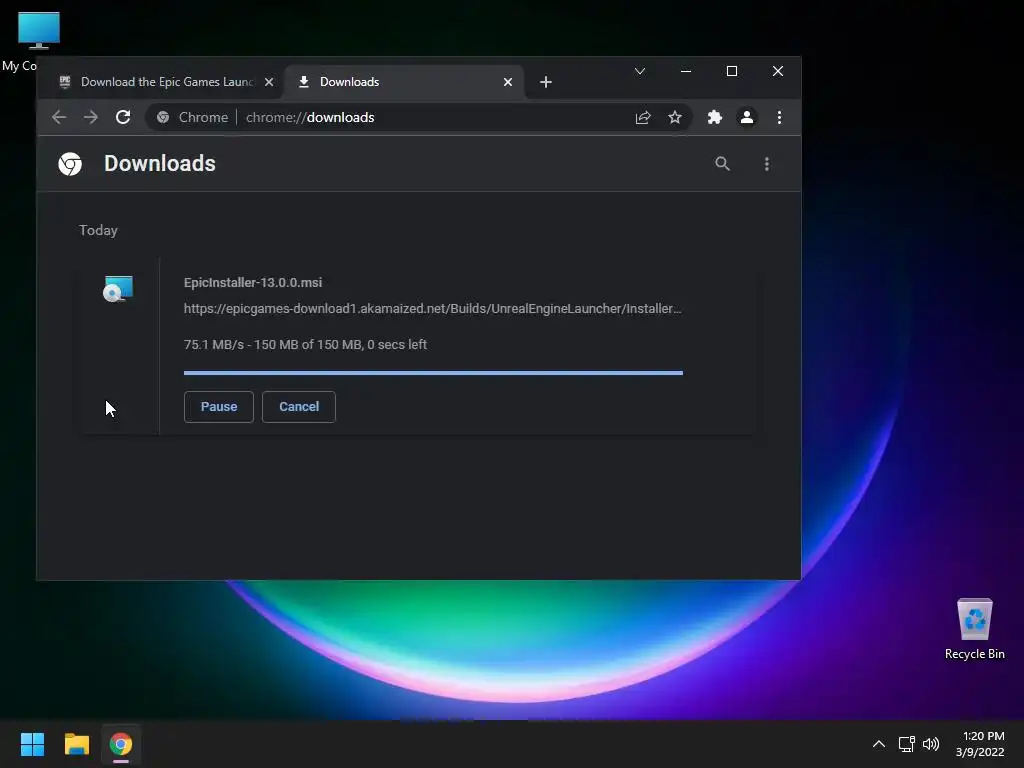1024x768 pixels.
Task: Open the Downloads page more actions menu
Action: 767,164
